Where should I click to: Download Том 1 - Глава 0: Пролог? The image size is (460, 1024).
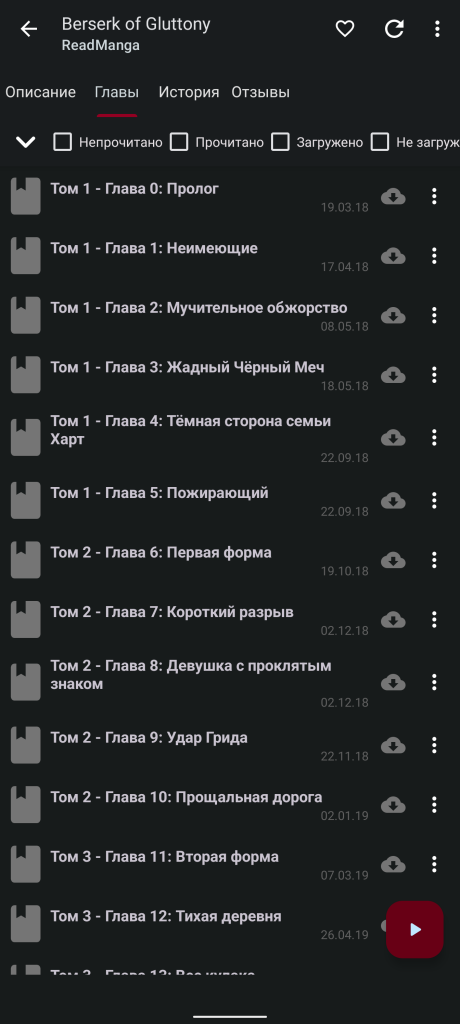[x=393, y=196]
